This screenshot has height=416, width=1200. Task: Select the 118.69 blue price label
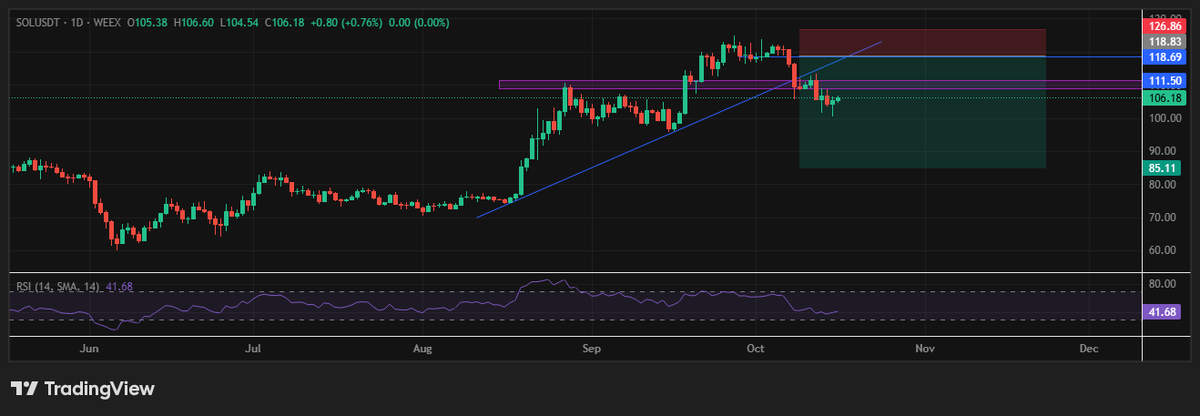(1166, 58)
